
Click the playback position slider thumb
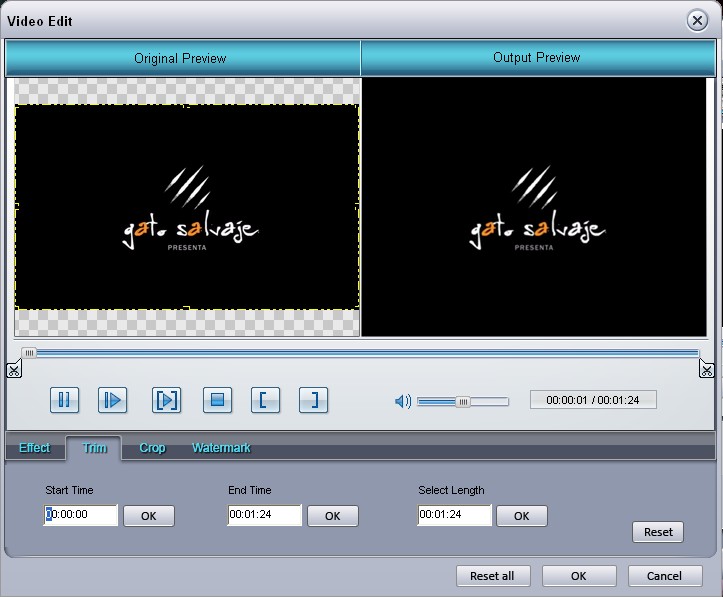(x=29, y=353)
